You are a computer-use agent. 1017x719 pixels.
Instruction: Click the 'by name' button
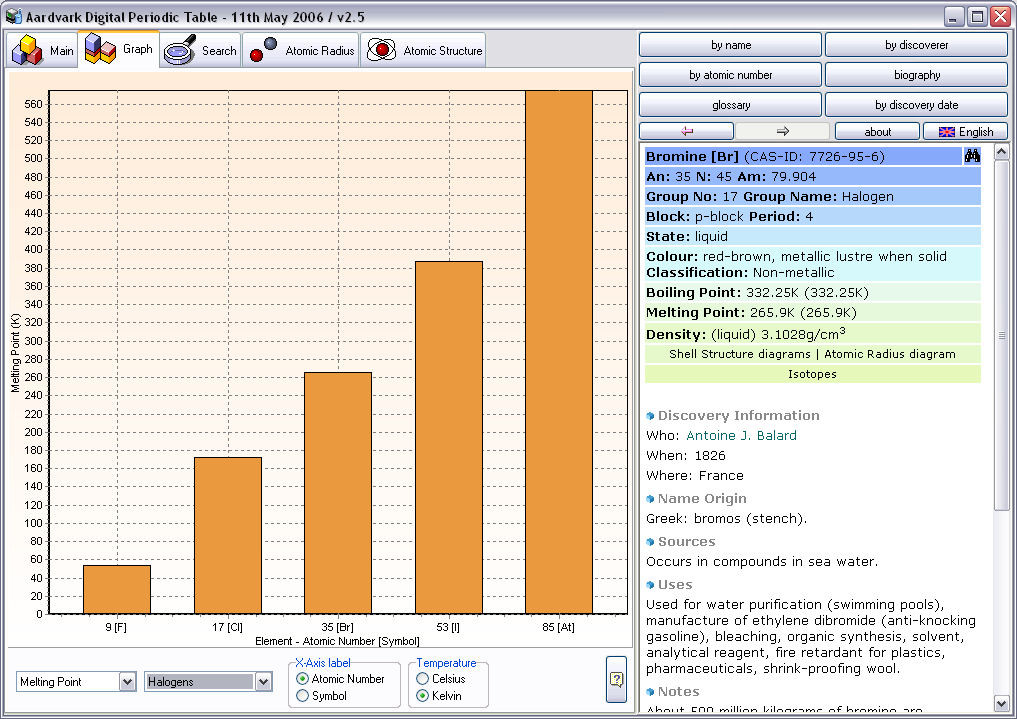pos(730,45)
